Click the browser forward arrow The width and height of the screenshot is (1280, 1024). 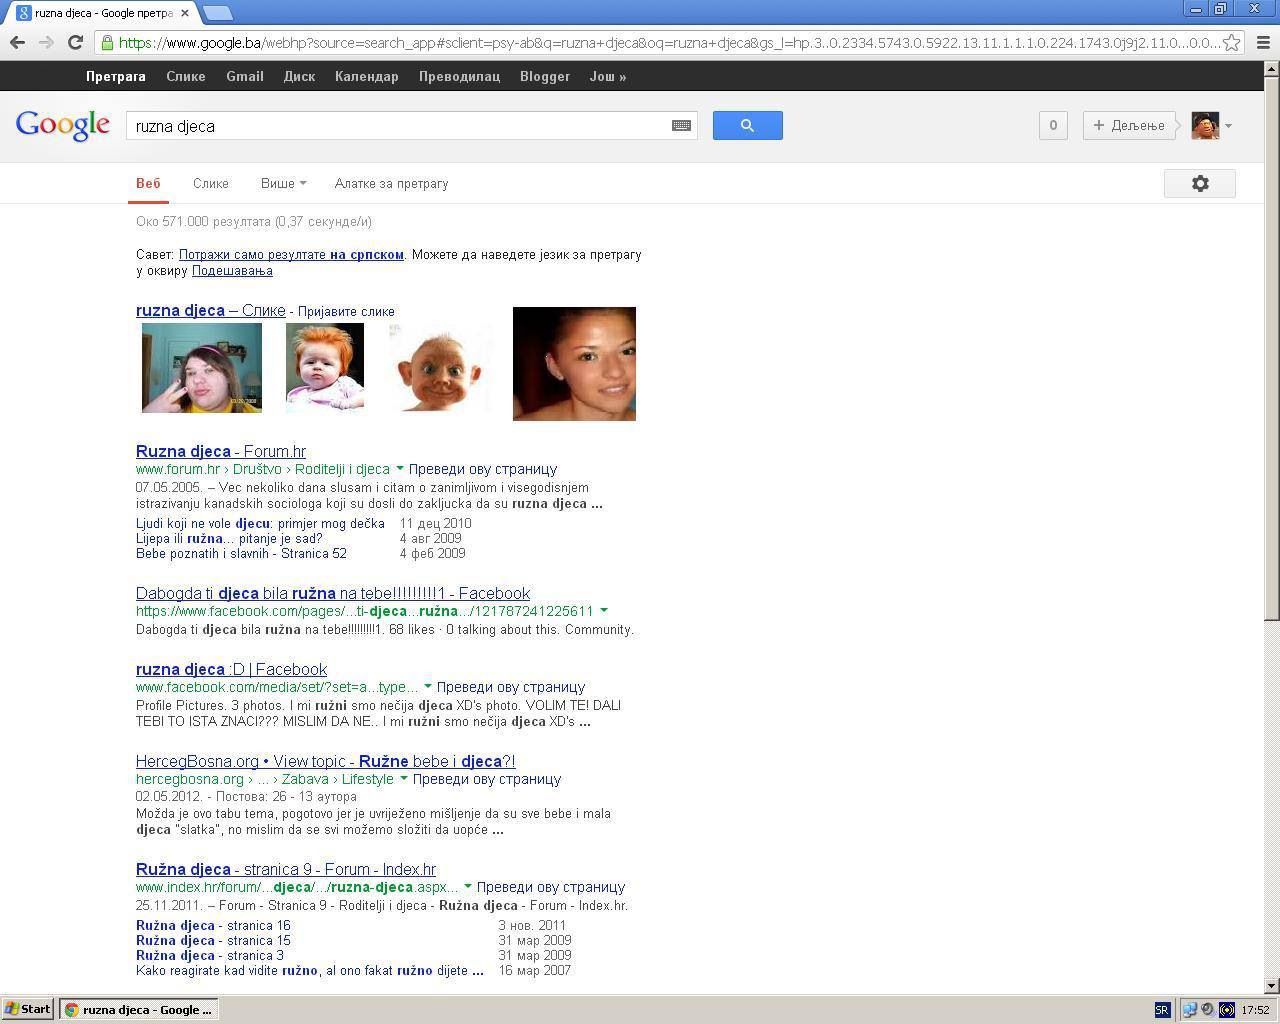(46, 42)
